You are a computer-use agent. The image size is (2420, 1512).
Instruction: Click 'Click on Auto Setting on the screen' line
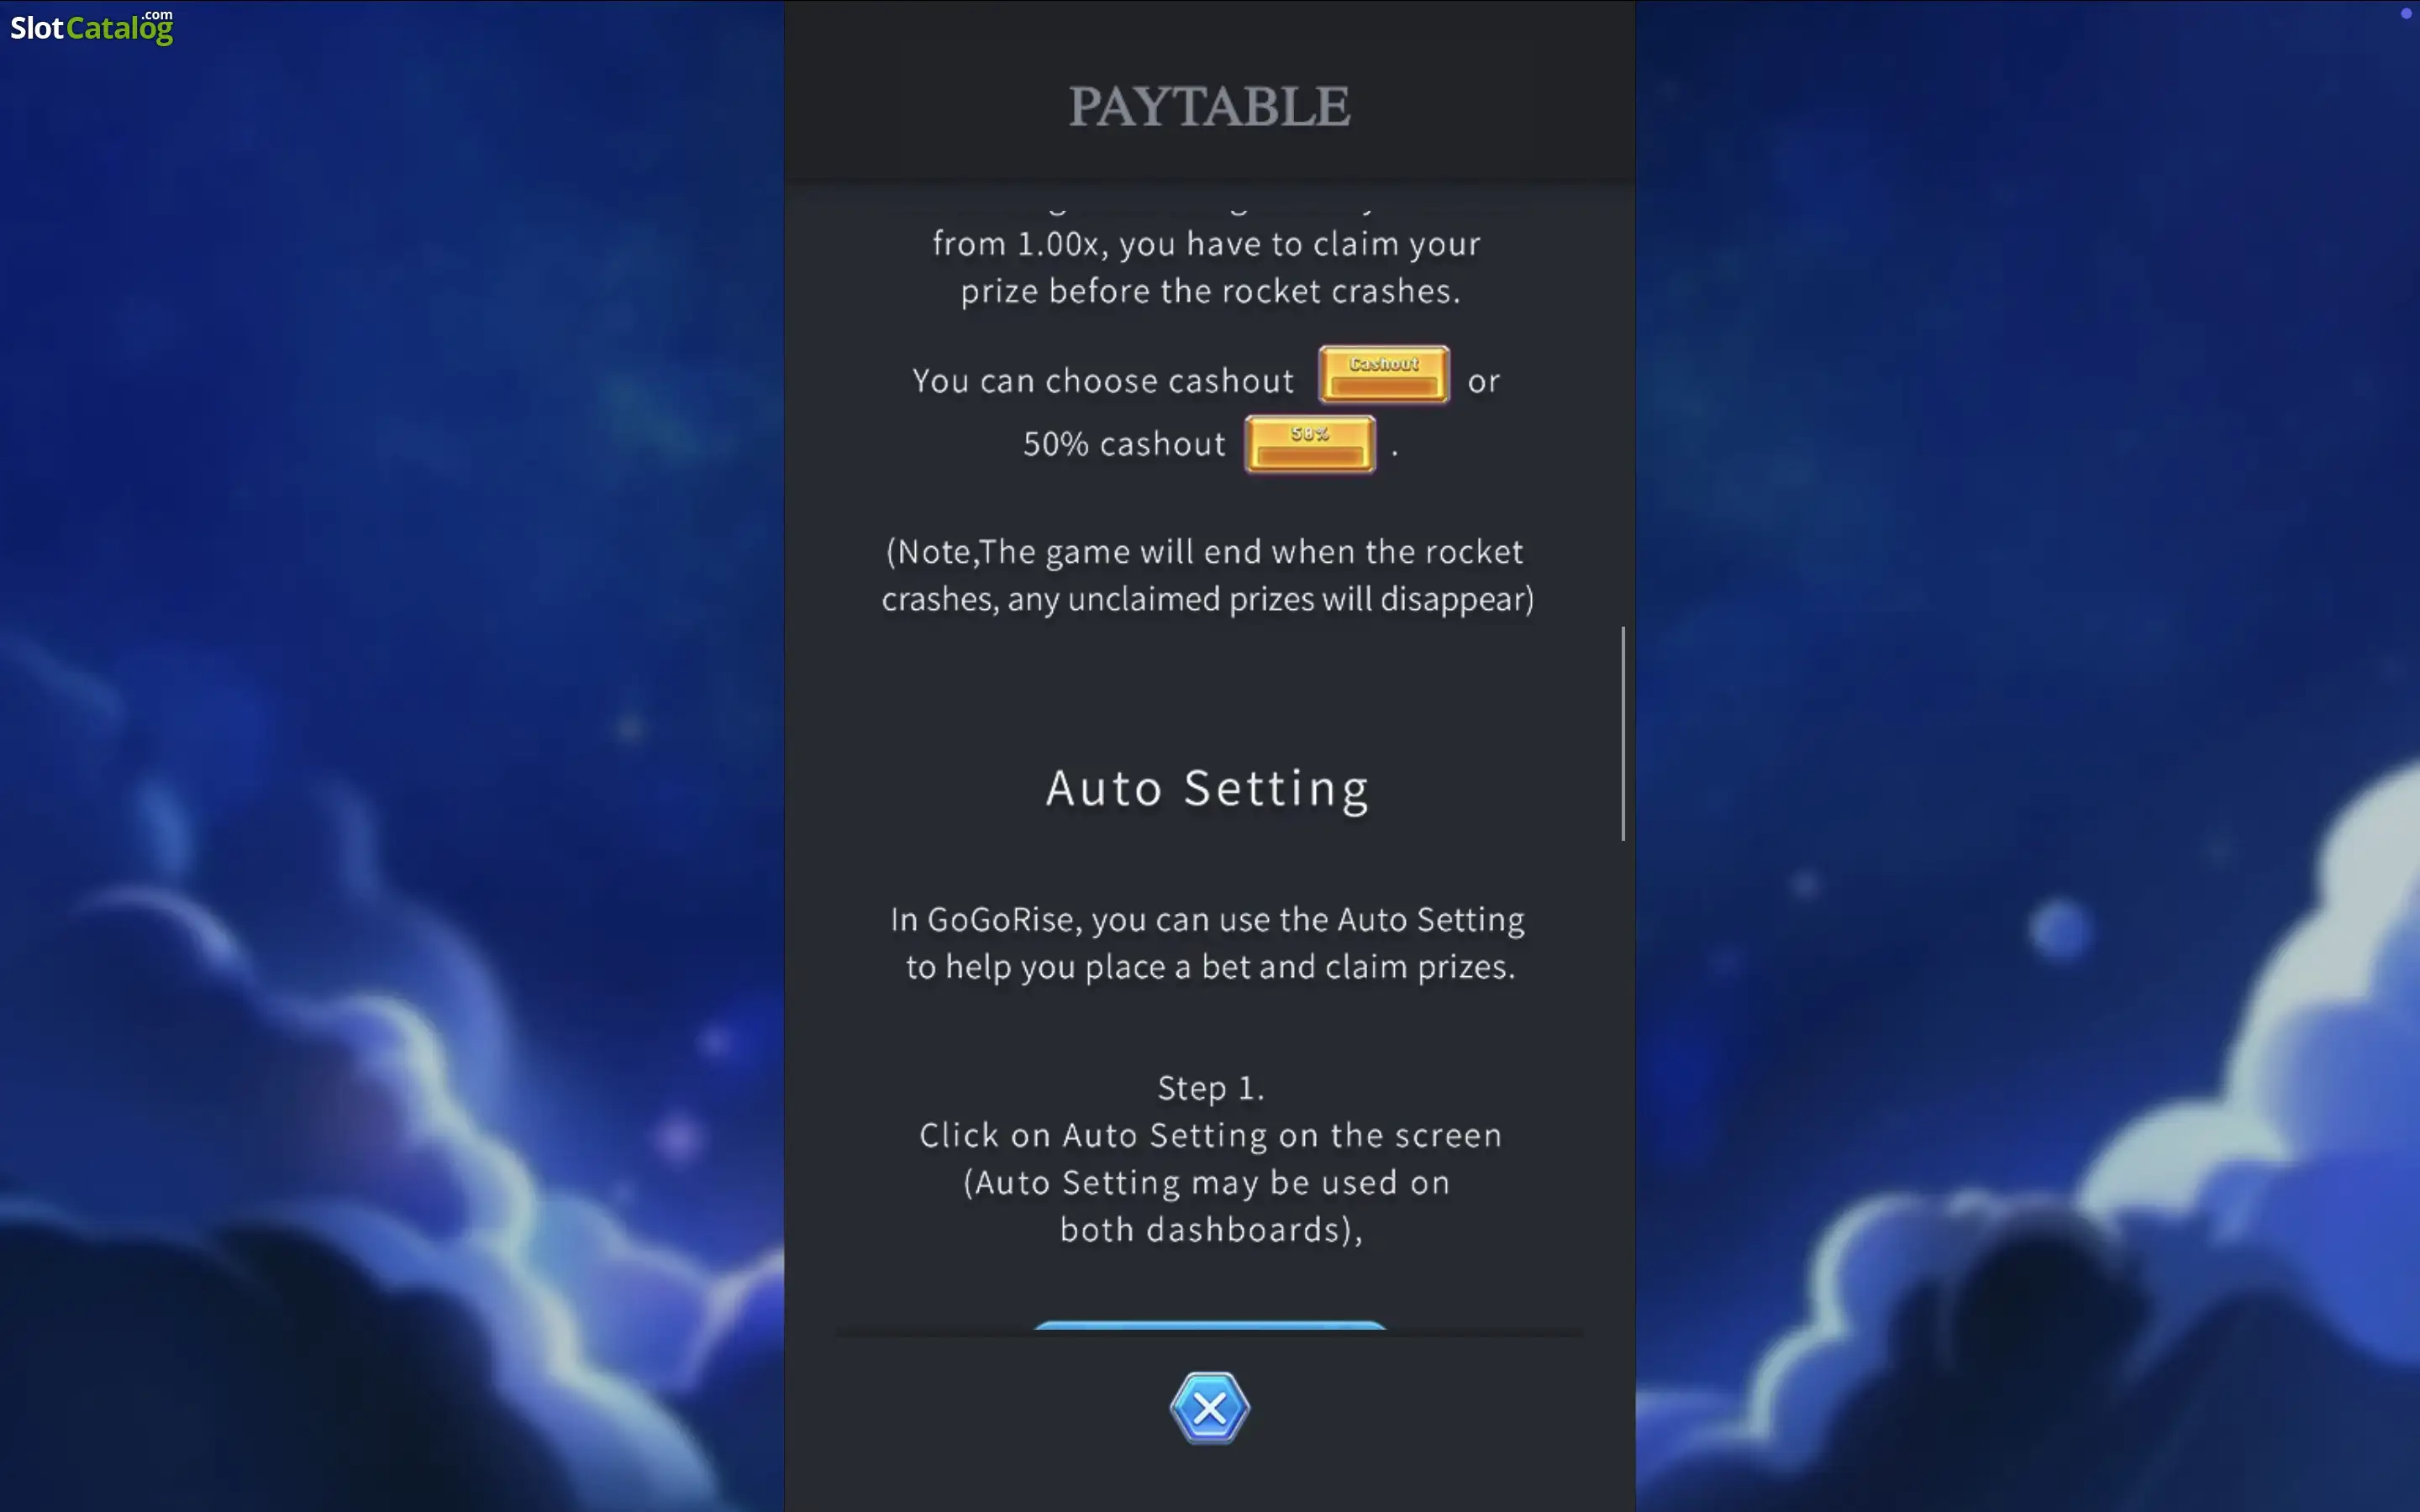point(1210,1136)
